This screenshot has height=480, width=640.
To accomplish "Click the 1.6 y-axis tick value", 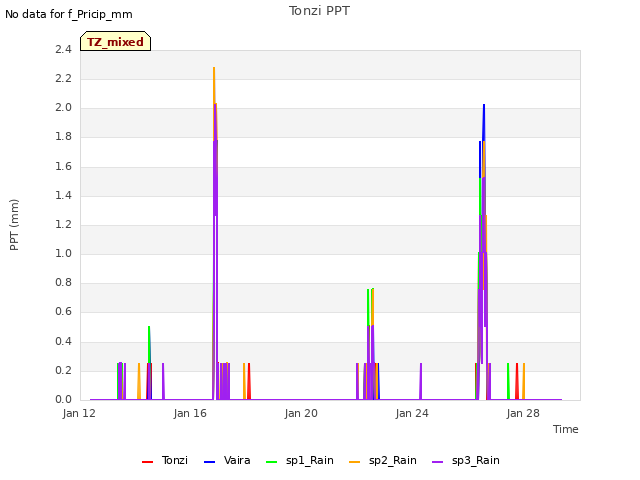I will [x=63, y=166].
